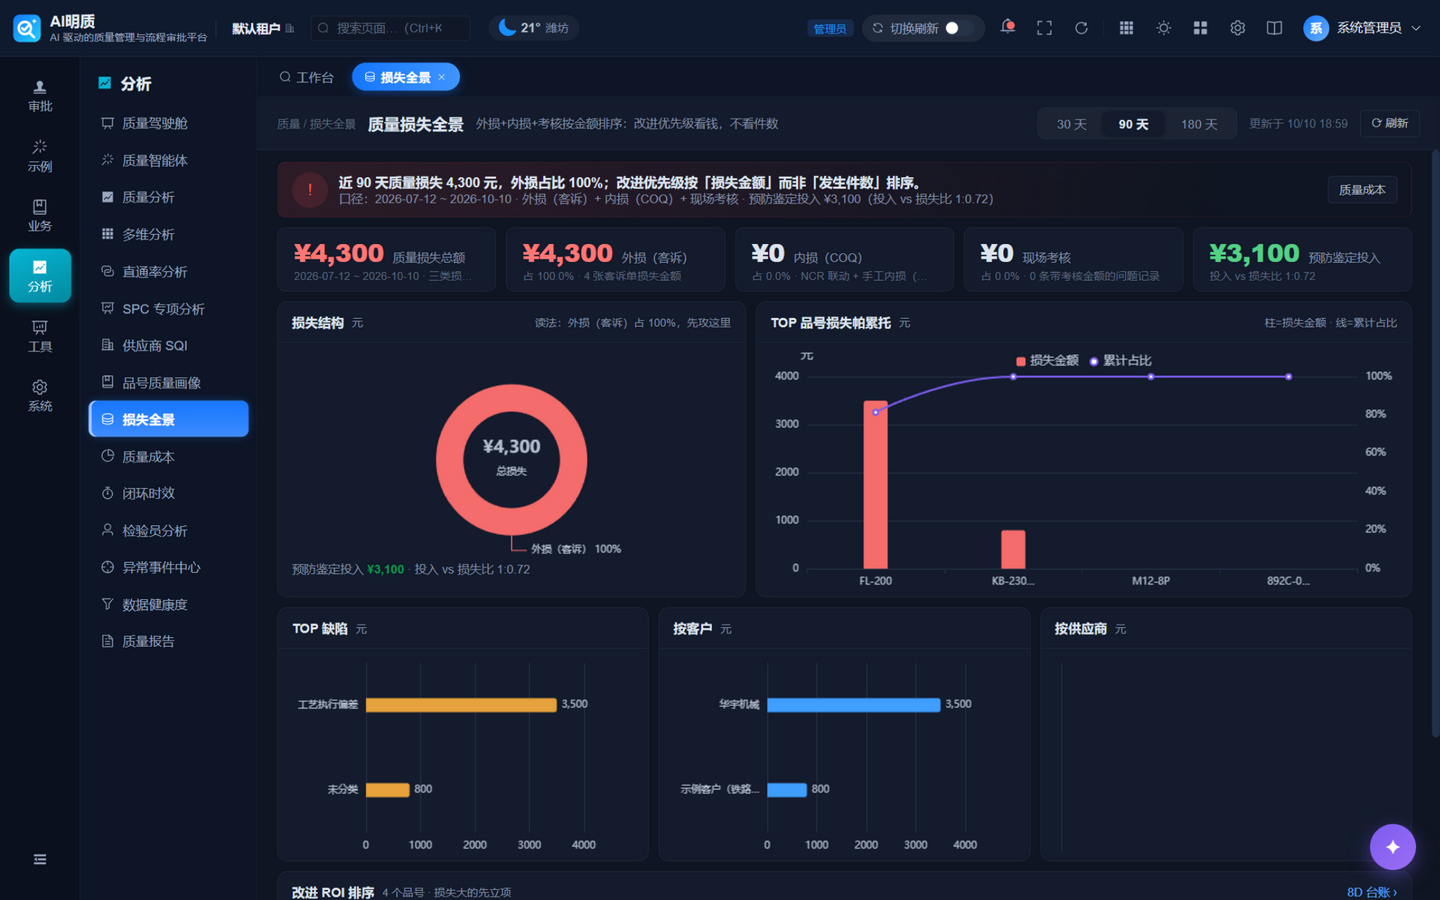Open the nine-dot app grid
1440x900 pixels.
(x=1126, y=28)
